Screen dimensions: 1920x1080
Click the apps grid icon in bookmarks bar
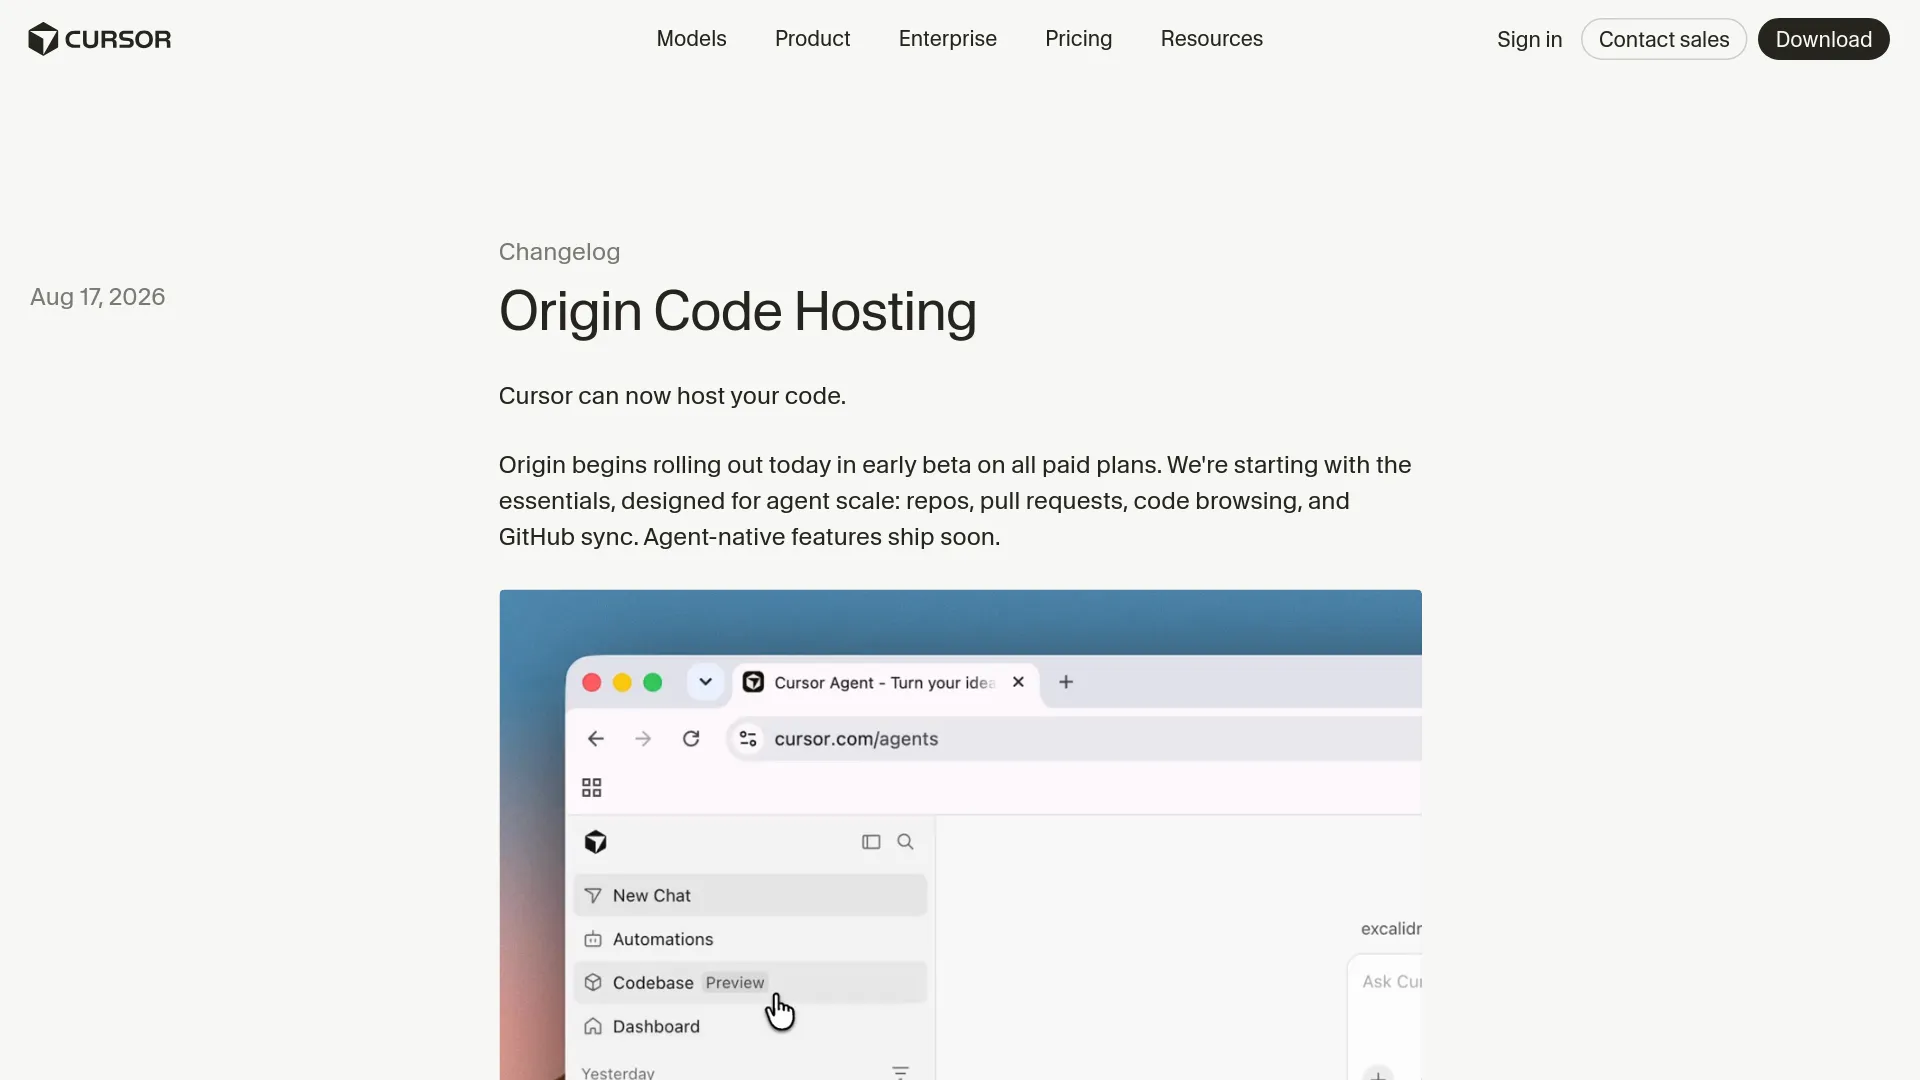(592, 788)
